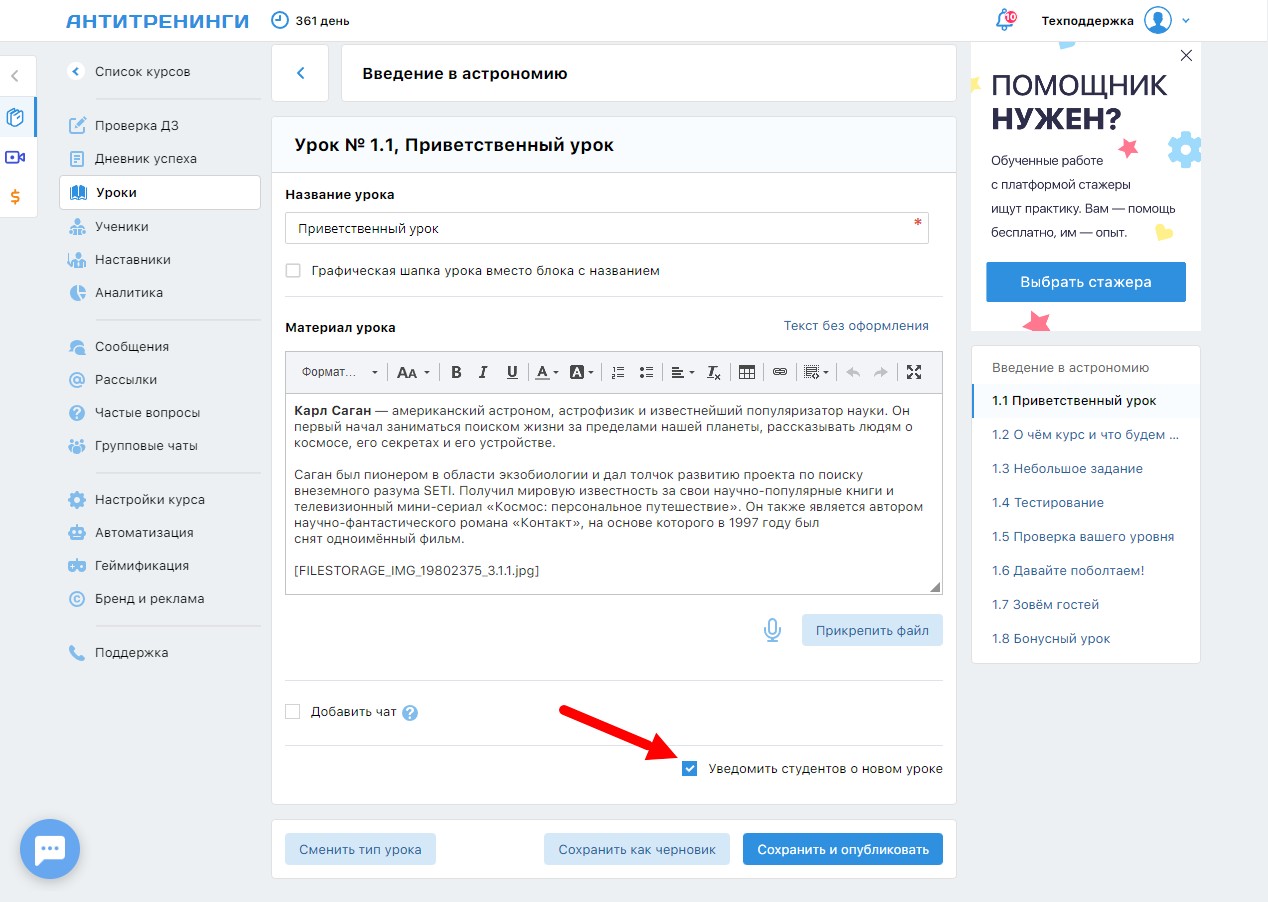Open the text color picker
The width and height of the screenshot is (1268, 902).
(546, 372)
